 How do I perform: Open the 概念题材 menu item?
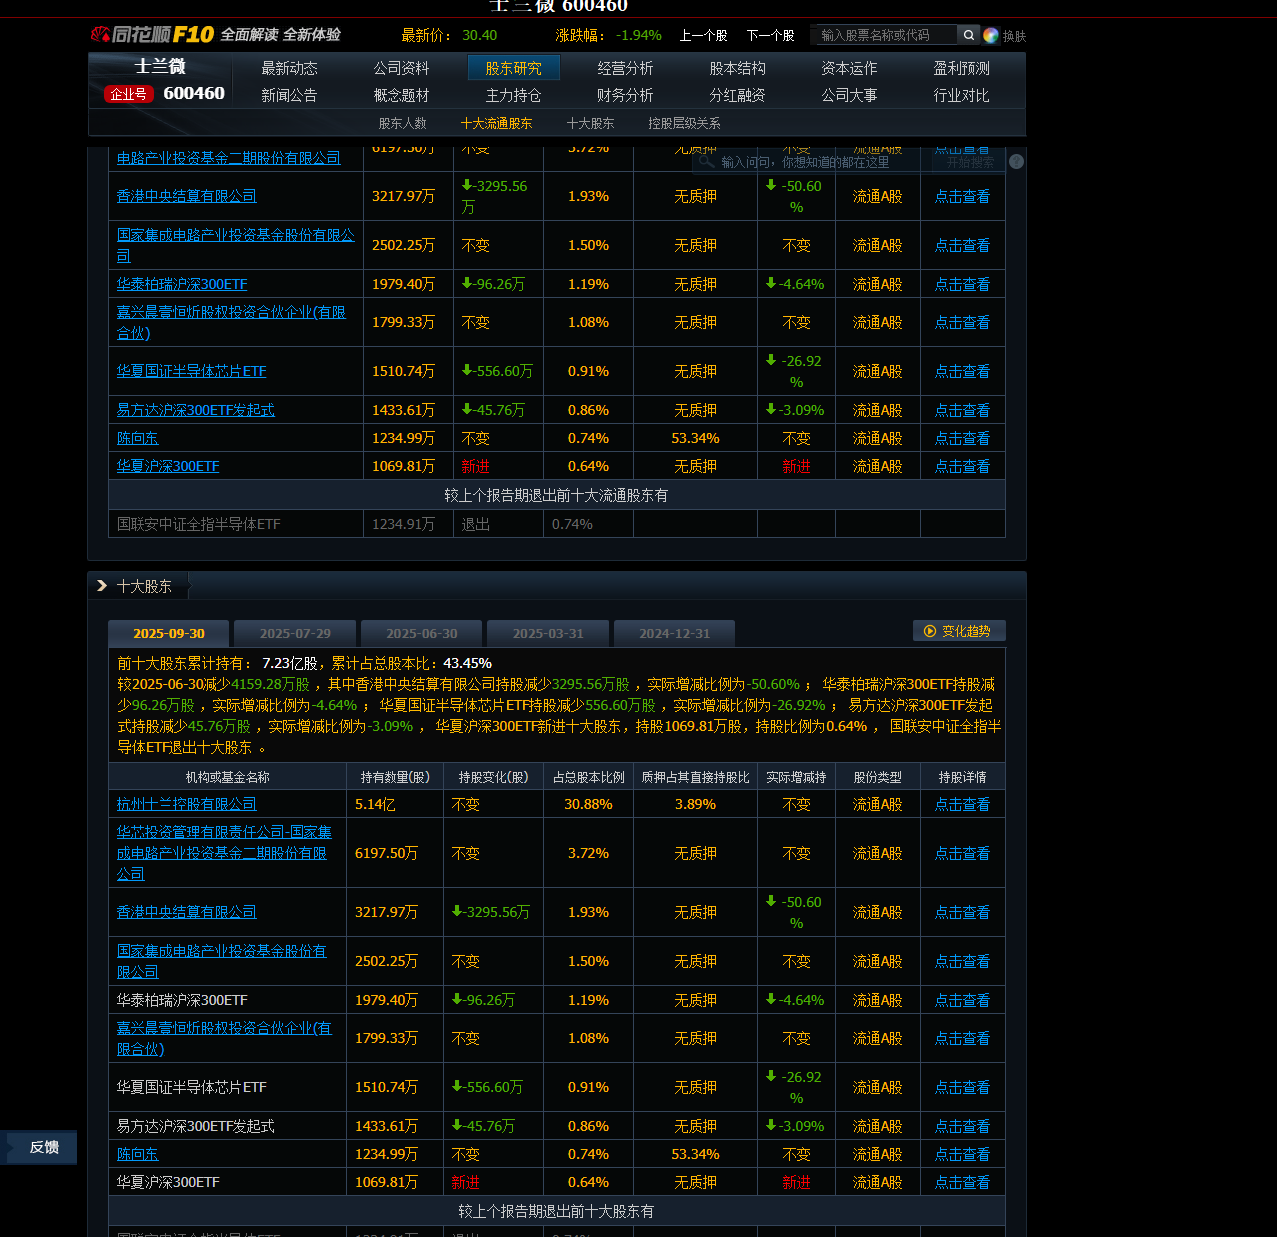(x=401, y=95)
